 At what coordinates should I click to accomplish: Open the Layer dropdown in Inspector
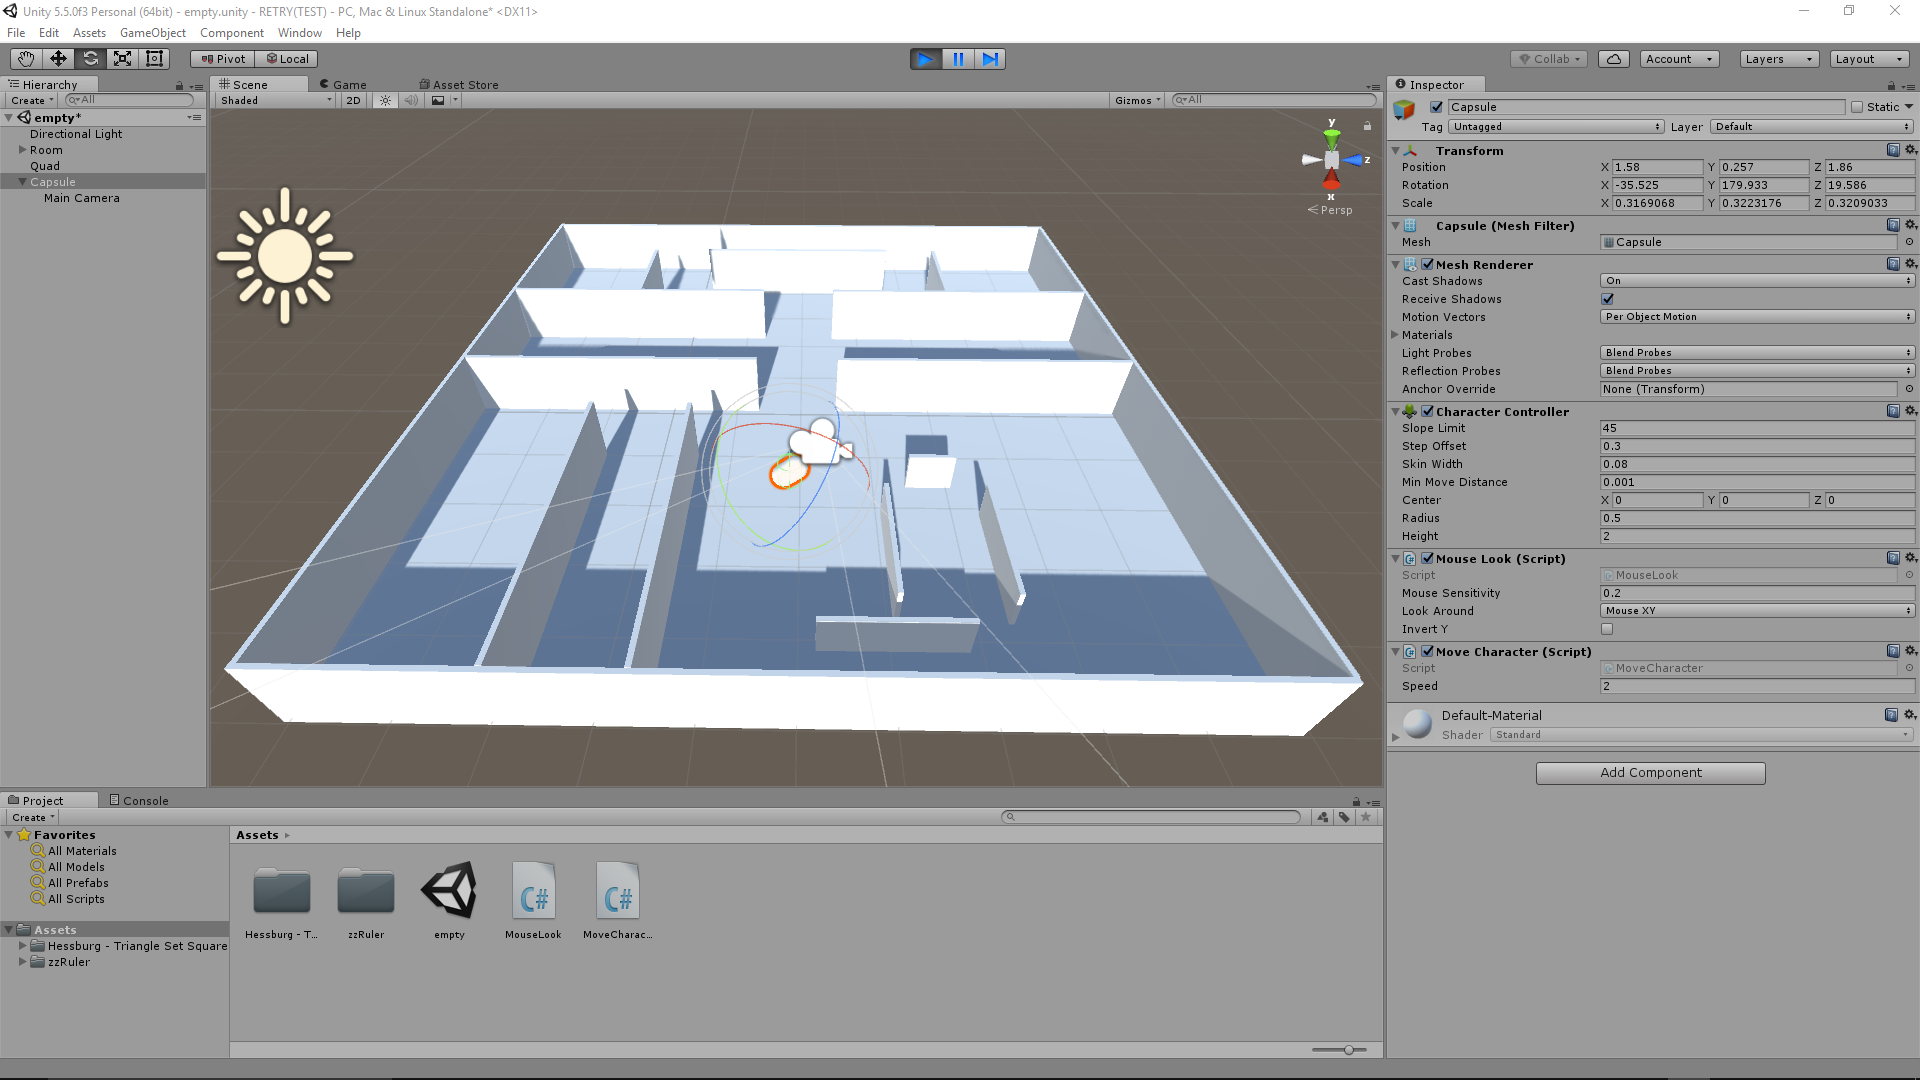pyautogui.click(x=1812, y=127)
